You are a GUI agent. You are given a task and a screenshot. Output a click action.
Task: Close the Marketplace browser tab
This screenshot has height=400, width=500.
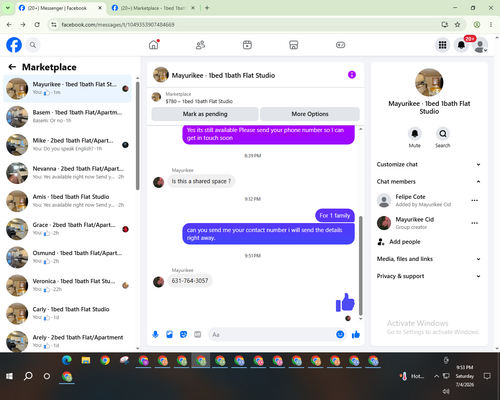(x=193, y=8)
